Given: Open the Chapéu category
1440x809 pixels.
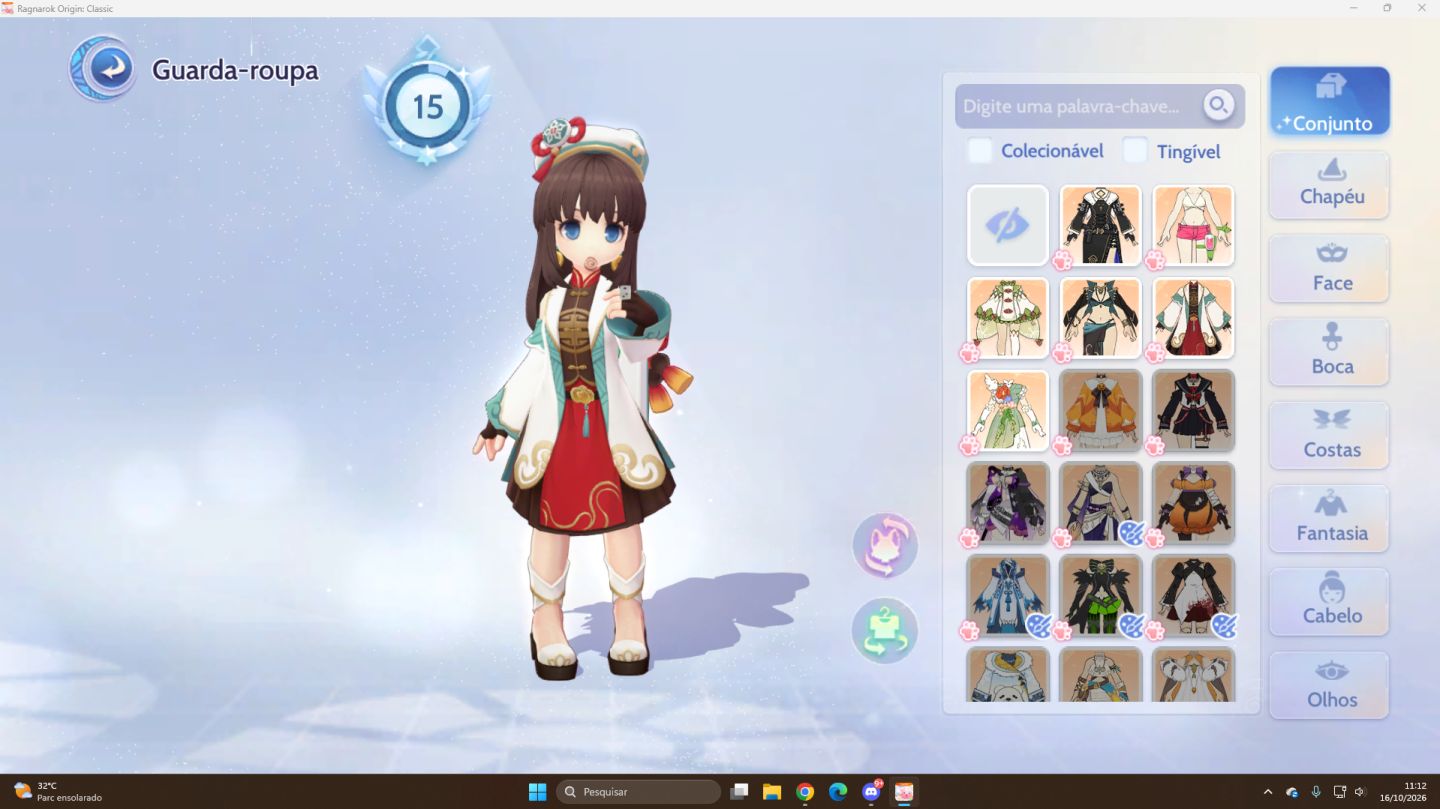Looking at the screenshot, I should pyautogui.click(x=1330, y=185).
